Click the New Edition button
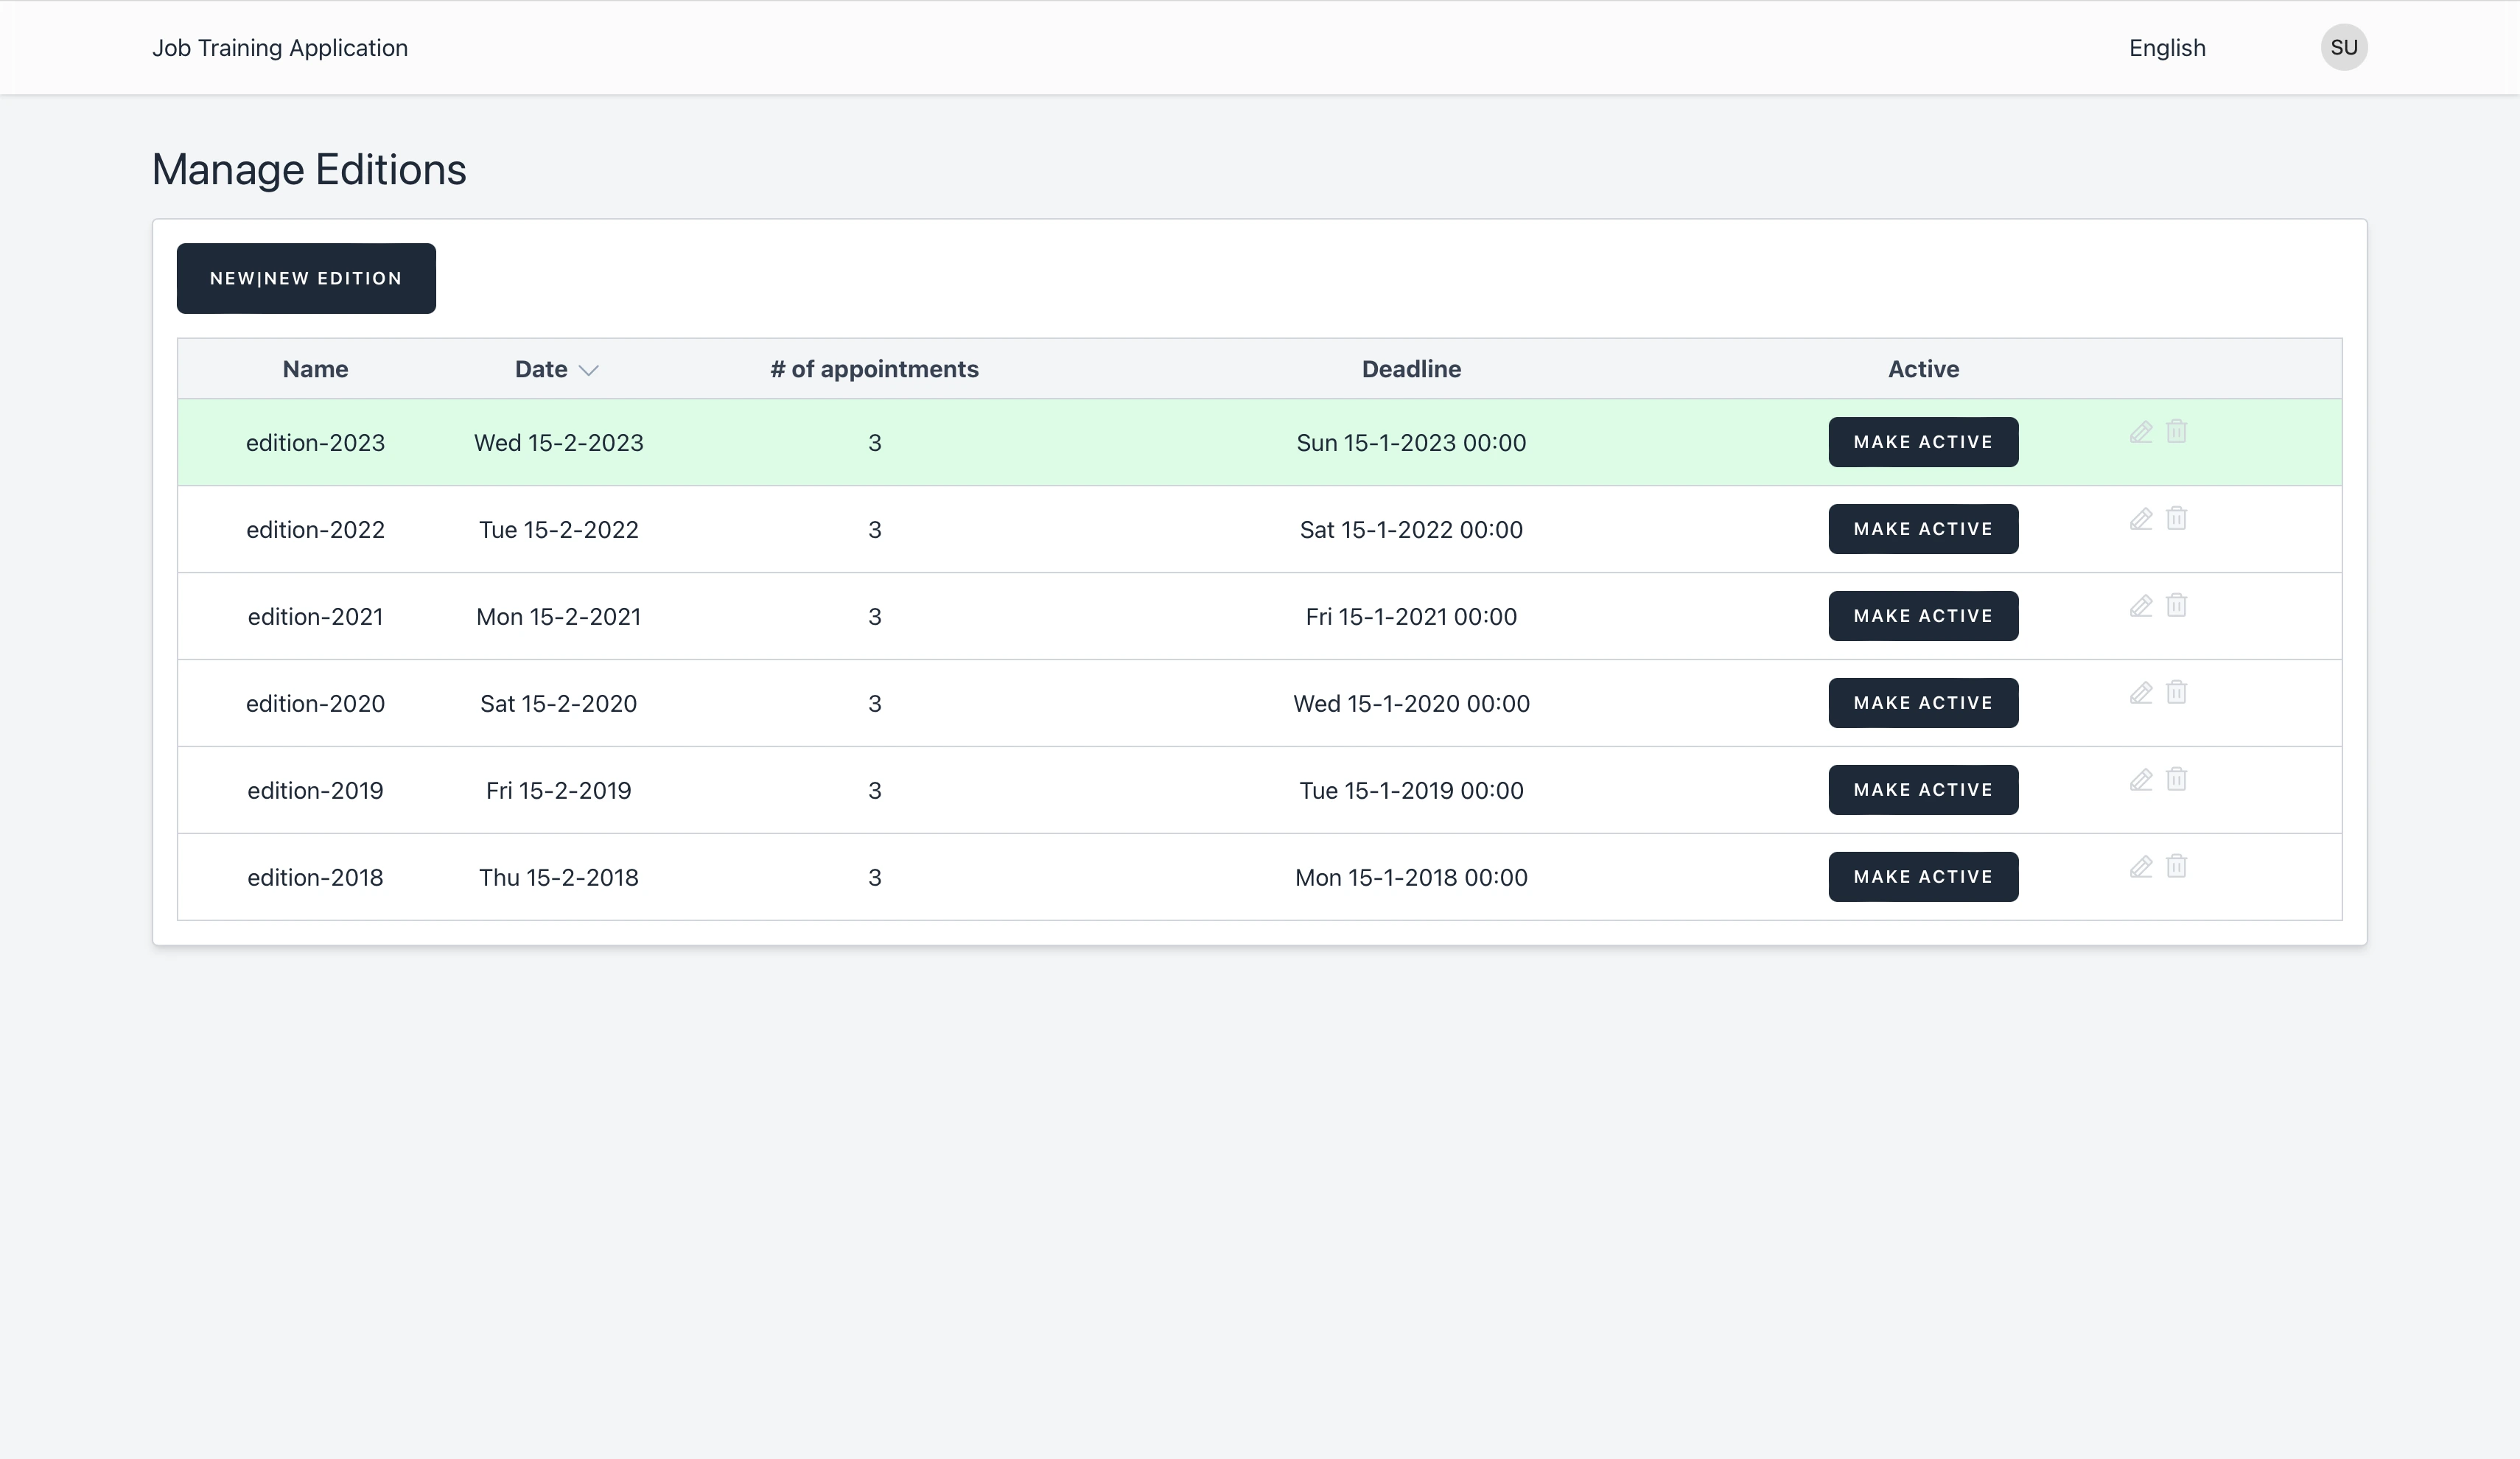2520x1459 pixels. tap(306, 278)
